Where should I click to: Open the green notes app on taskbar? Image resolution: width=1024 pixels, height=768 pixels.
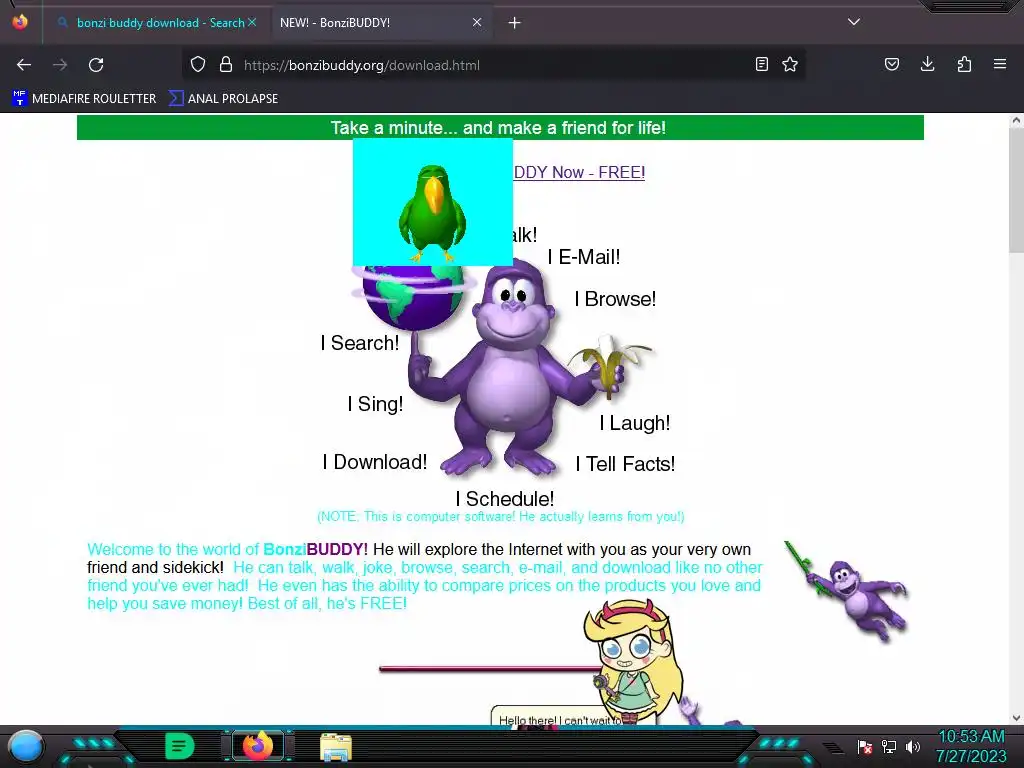click(x=180, y=746)
